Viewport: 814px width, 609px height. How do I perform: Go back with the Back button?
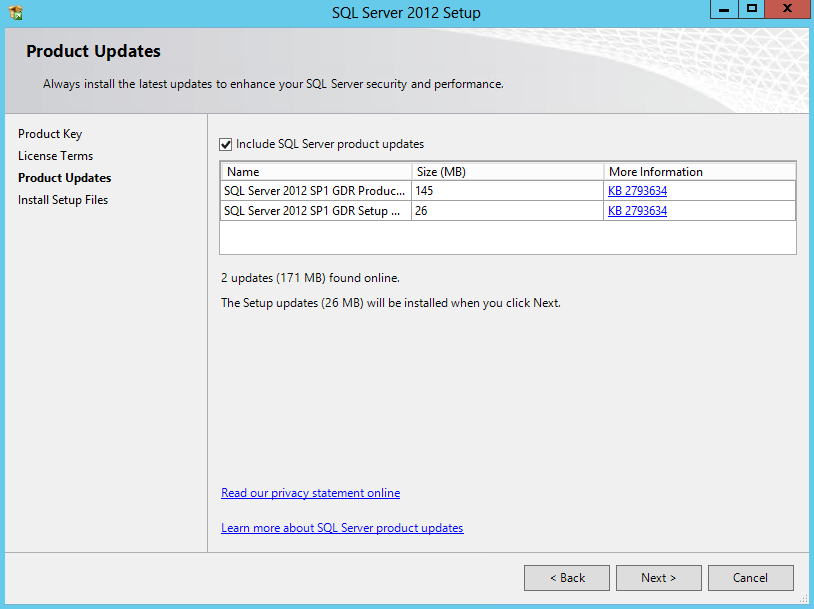(x=567, y=578)
